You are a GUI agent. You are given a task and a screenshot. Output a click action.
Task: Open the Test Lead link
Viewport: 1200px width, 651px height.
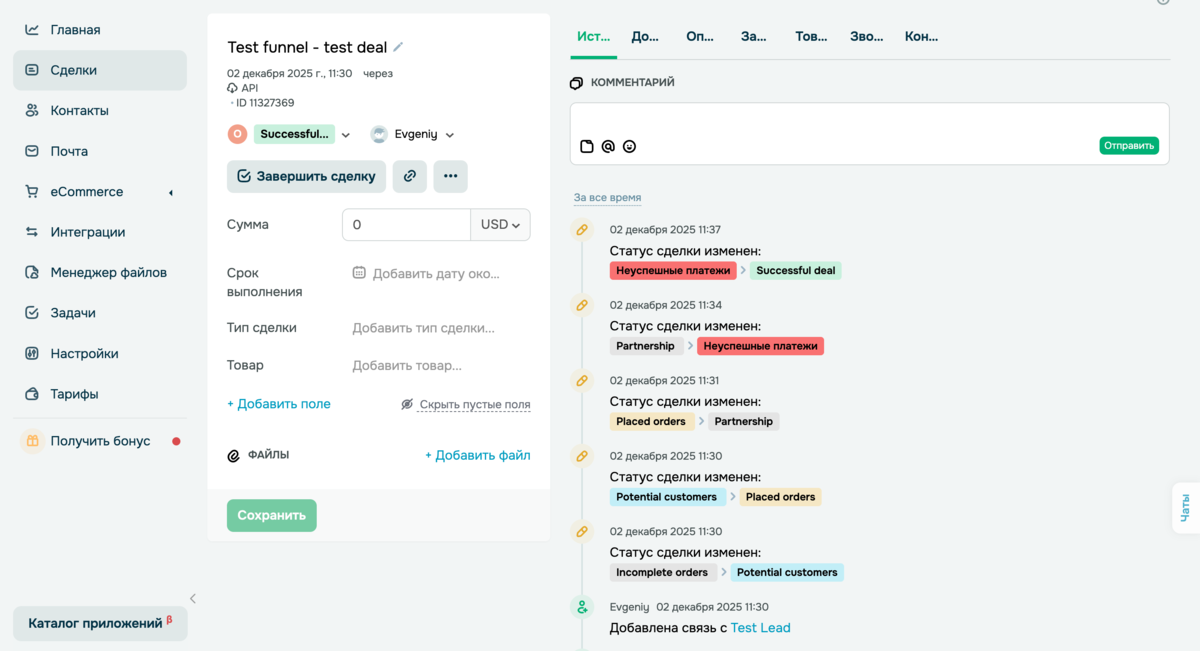(x=760, y=628)
